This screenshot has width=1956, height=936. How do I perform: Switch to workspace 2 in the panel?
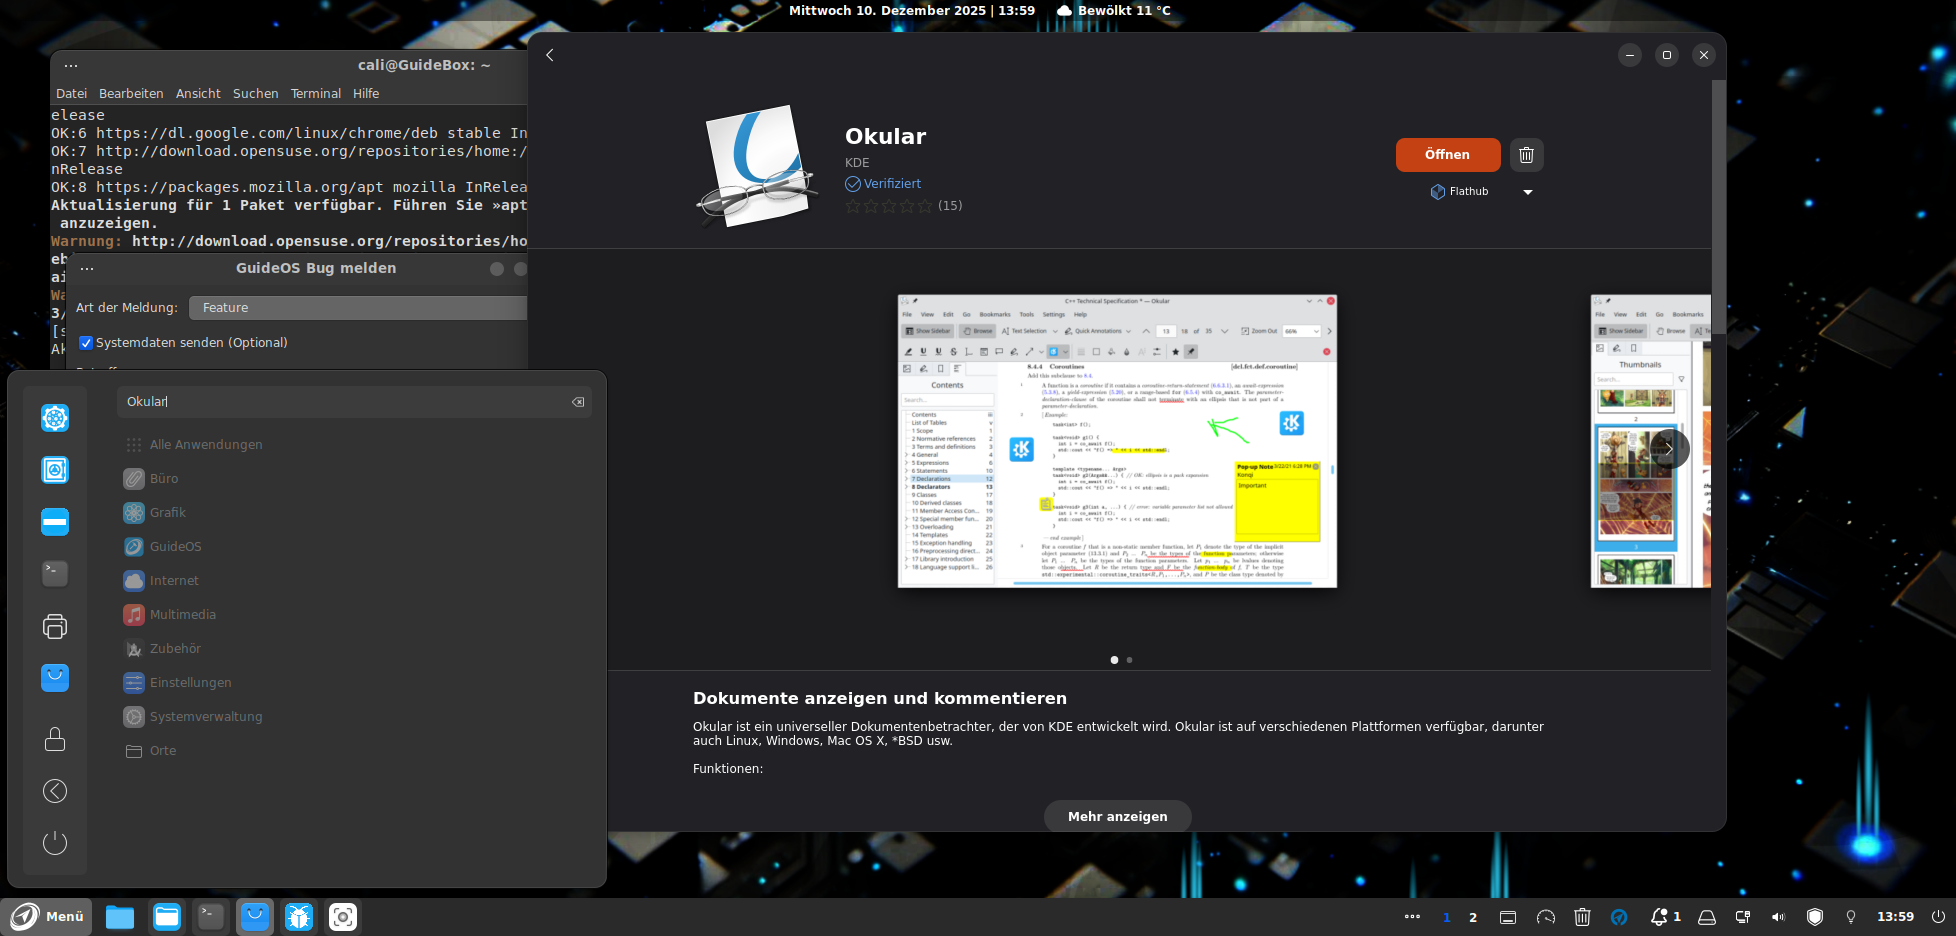coord(1473,917)
